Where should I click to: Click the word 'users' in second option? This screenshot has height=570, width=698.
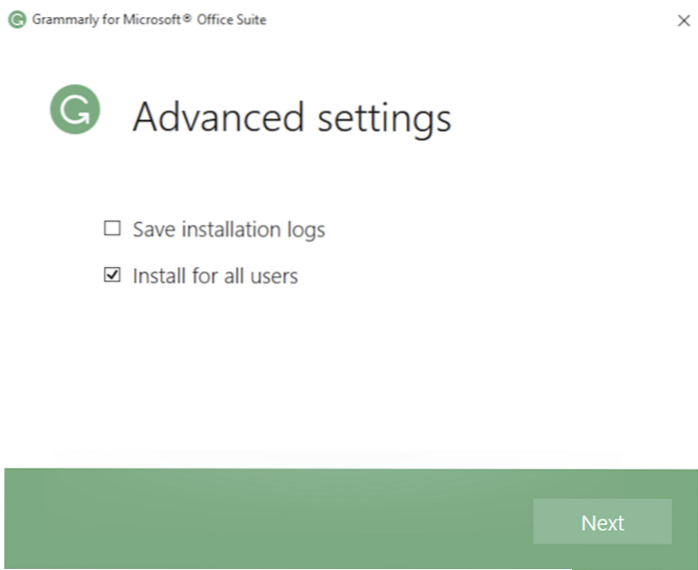273,276
